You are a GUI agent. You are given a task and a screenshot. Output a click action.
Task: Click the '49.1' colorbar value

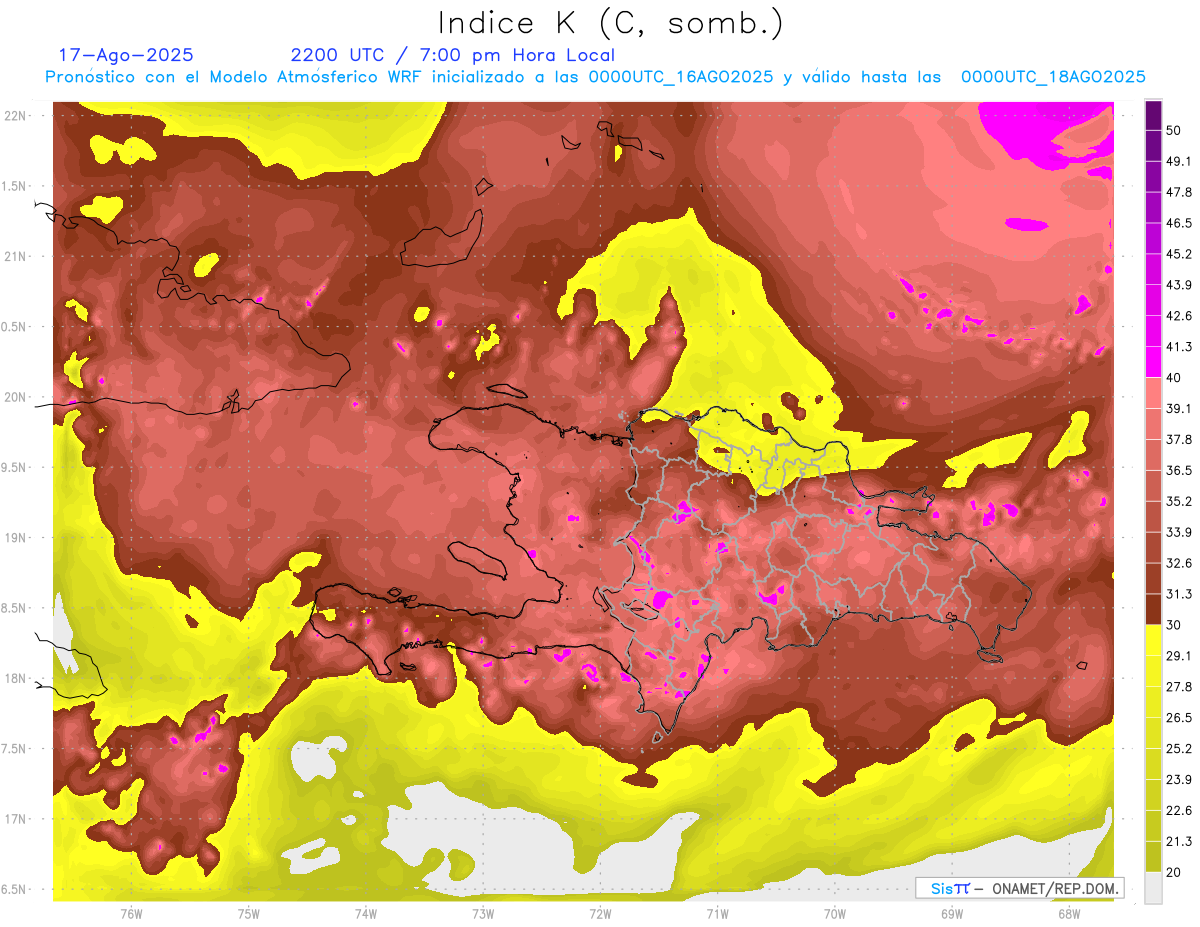pyautogui.click(x=1180, y=161)
